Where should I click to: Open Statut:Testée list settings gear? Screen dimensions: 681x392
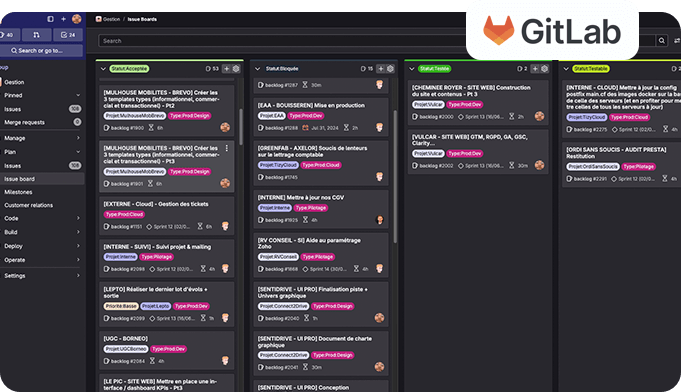pyautogui.click(x=545, y=69)
